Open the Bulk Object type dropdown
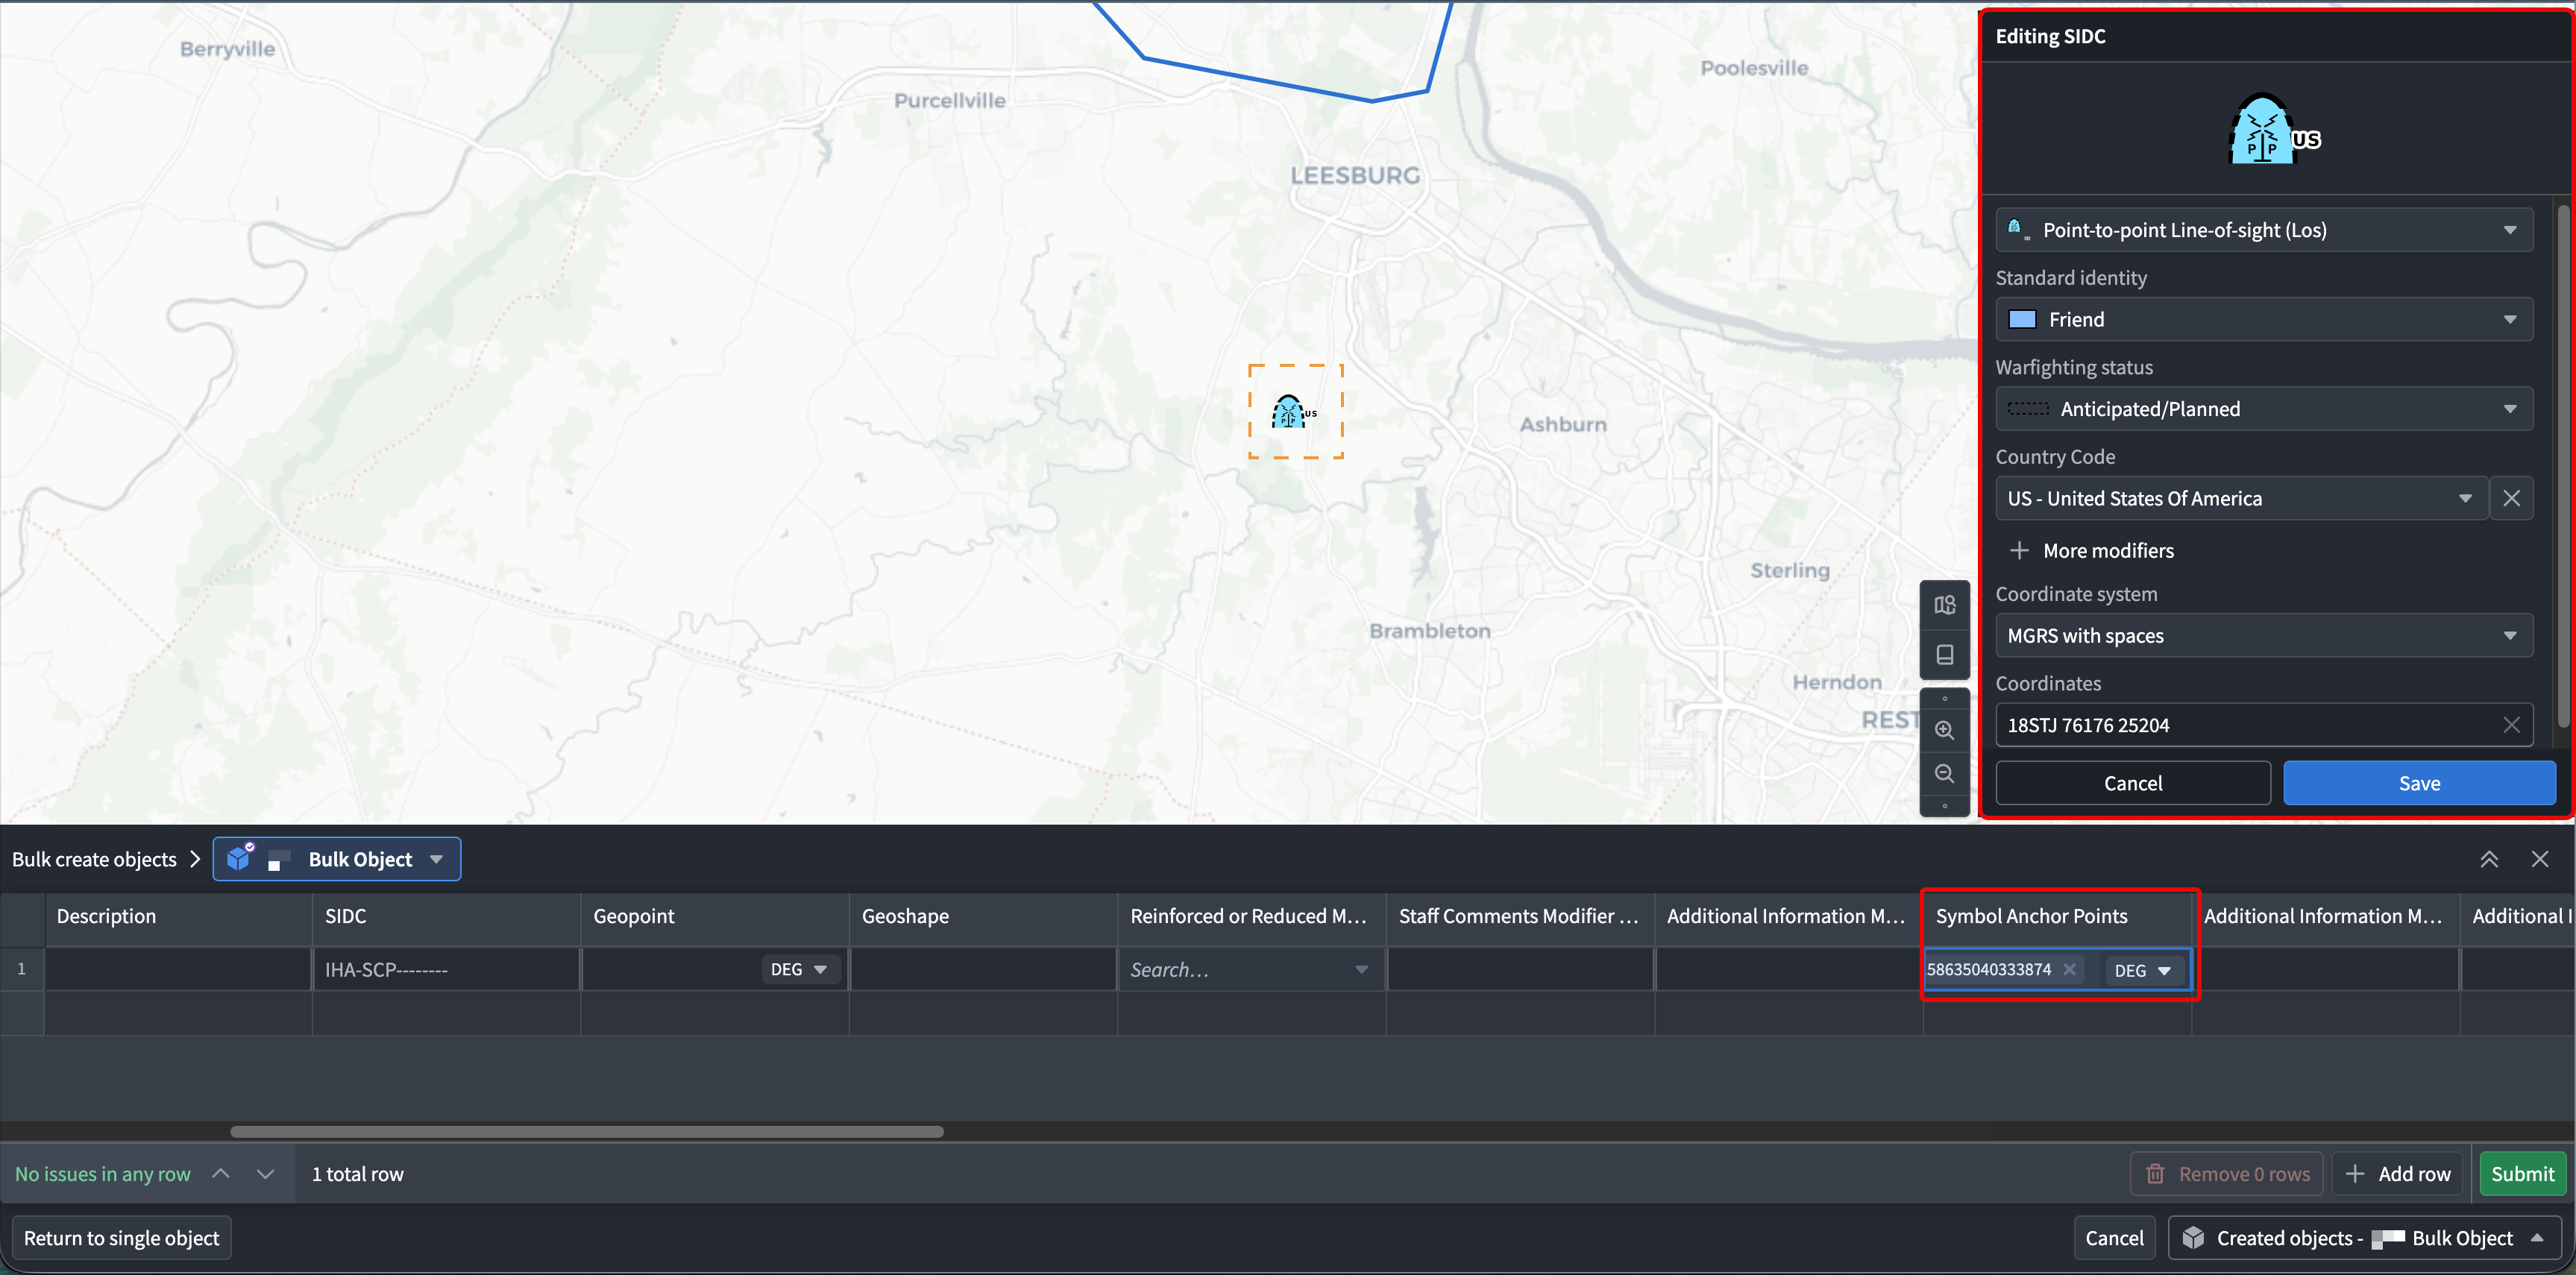The width and height of the screenshot is (2576, 1275). click(x=337, y=859)
